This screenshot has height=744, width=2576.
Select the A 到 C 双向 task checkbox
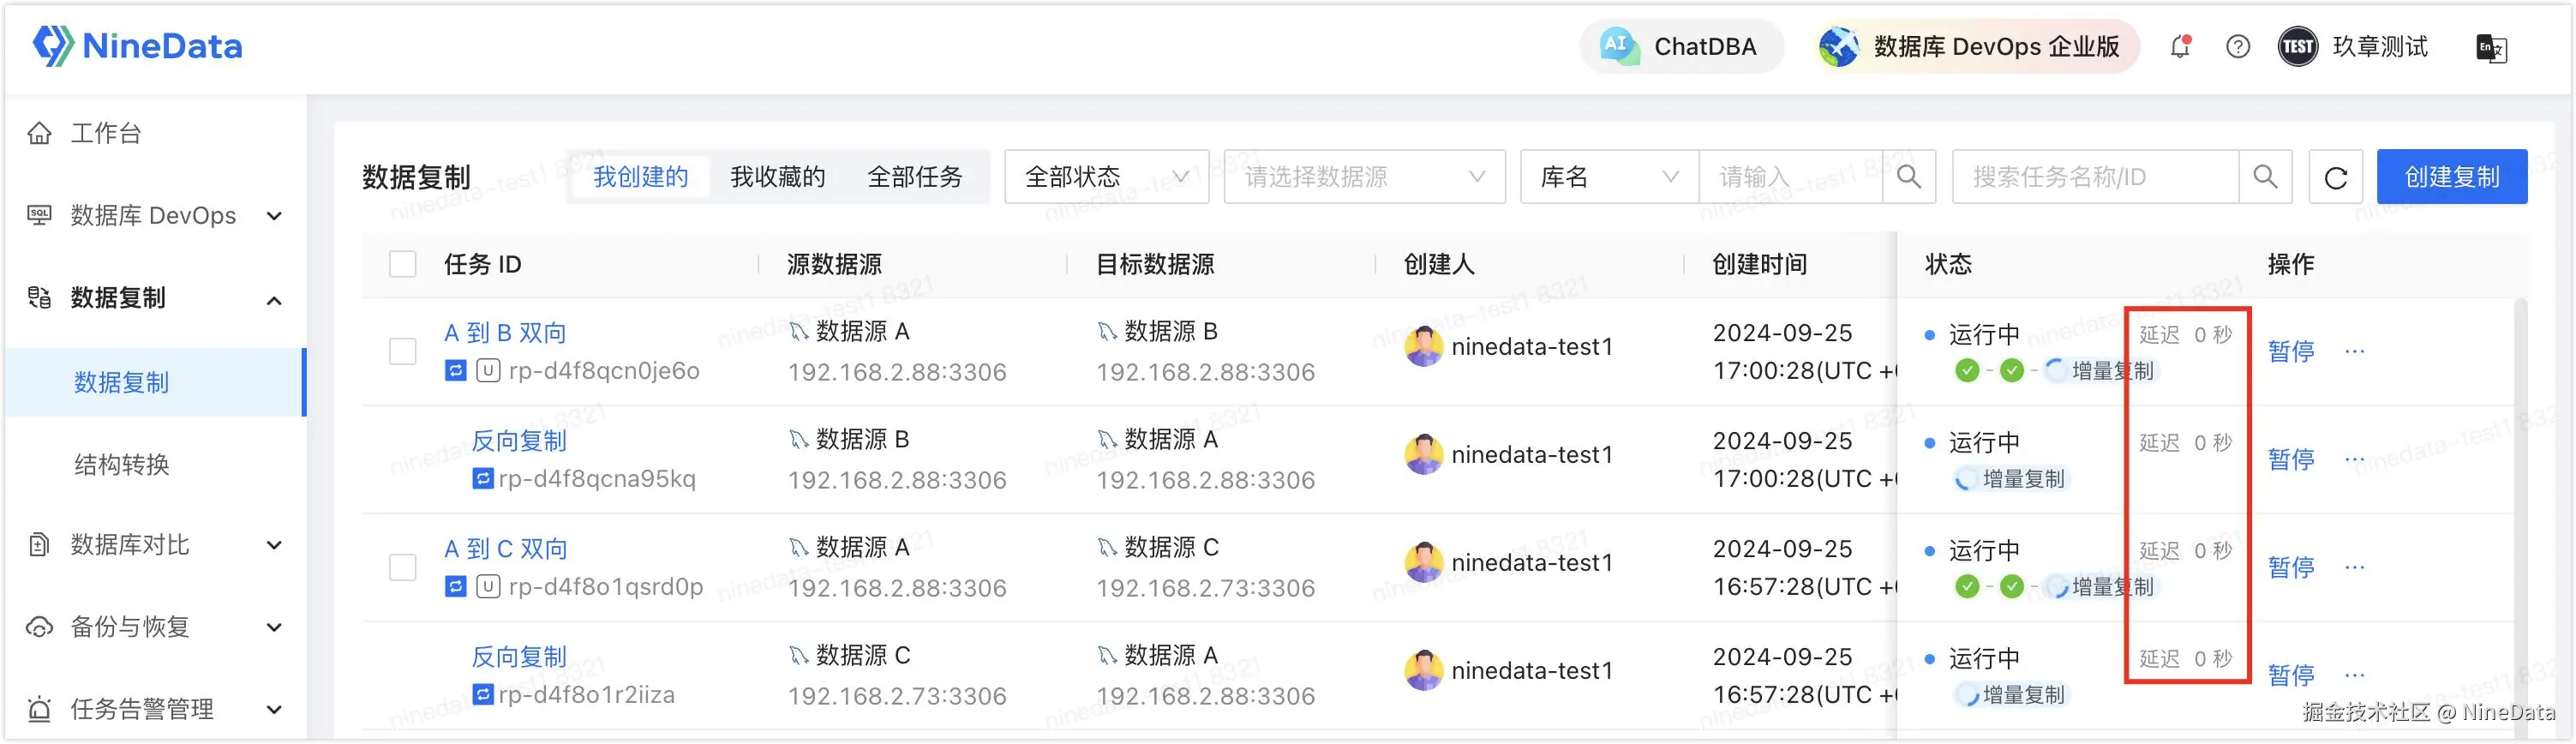pos(402,567)
